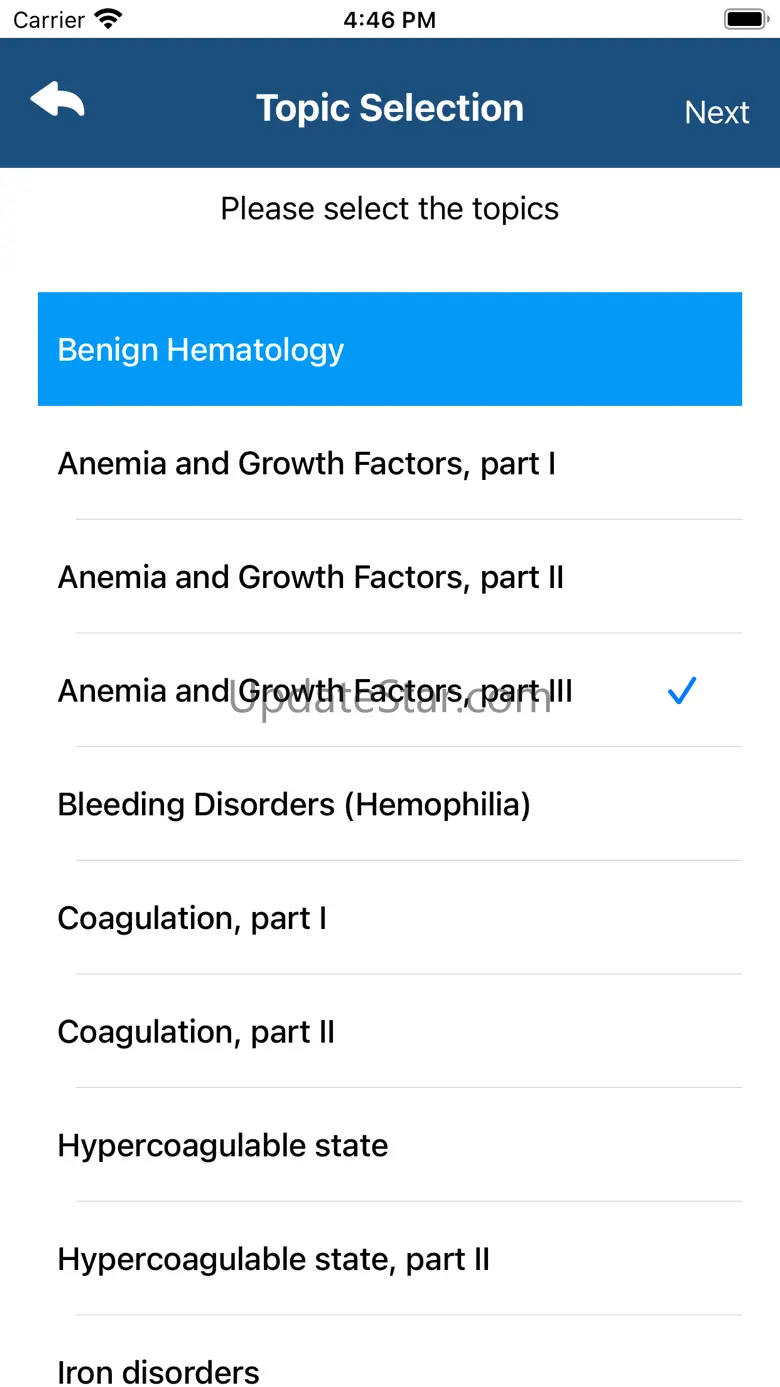Pick Hypercoagulable state, part II

(x=273, y=1259)
